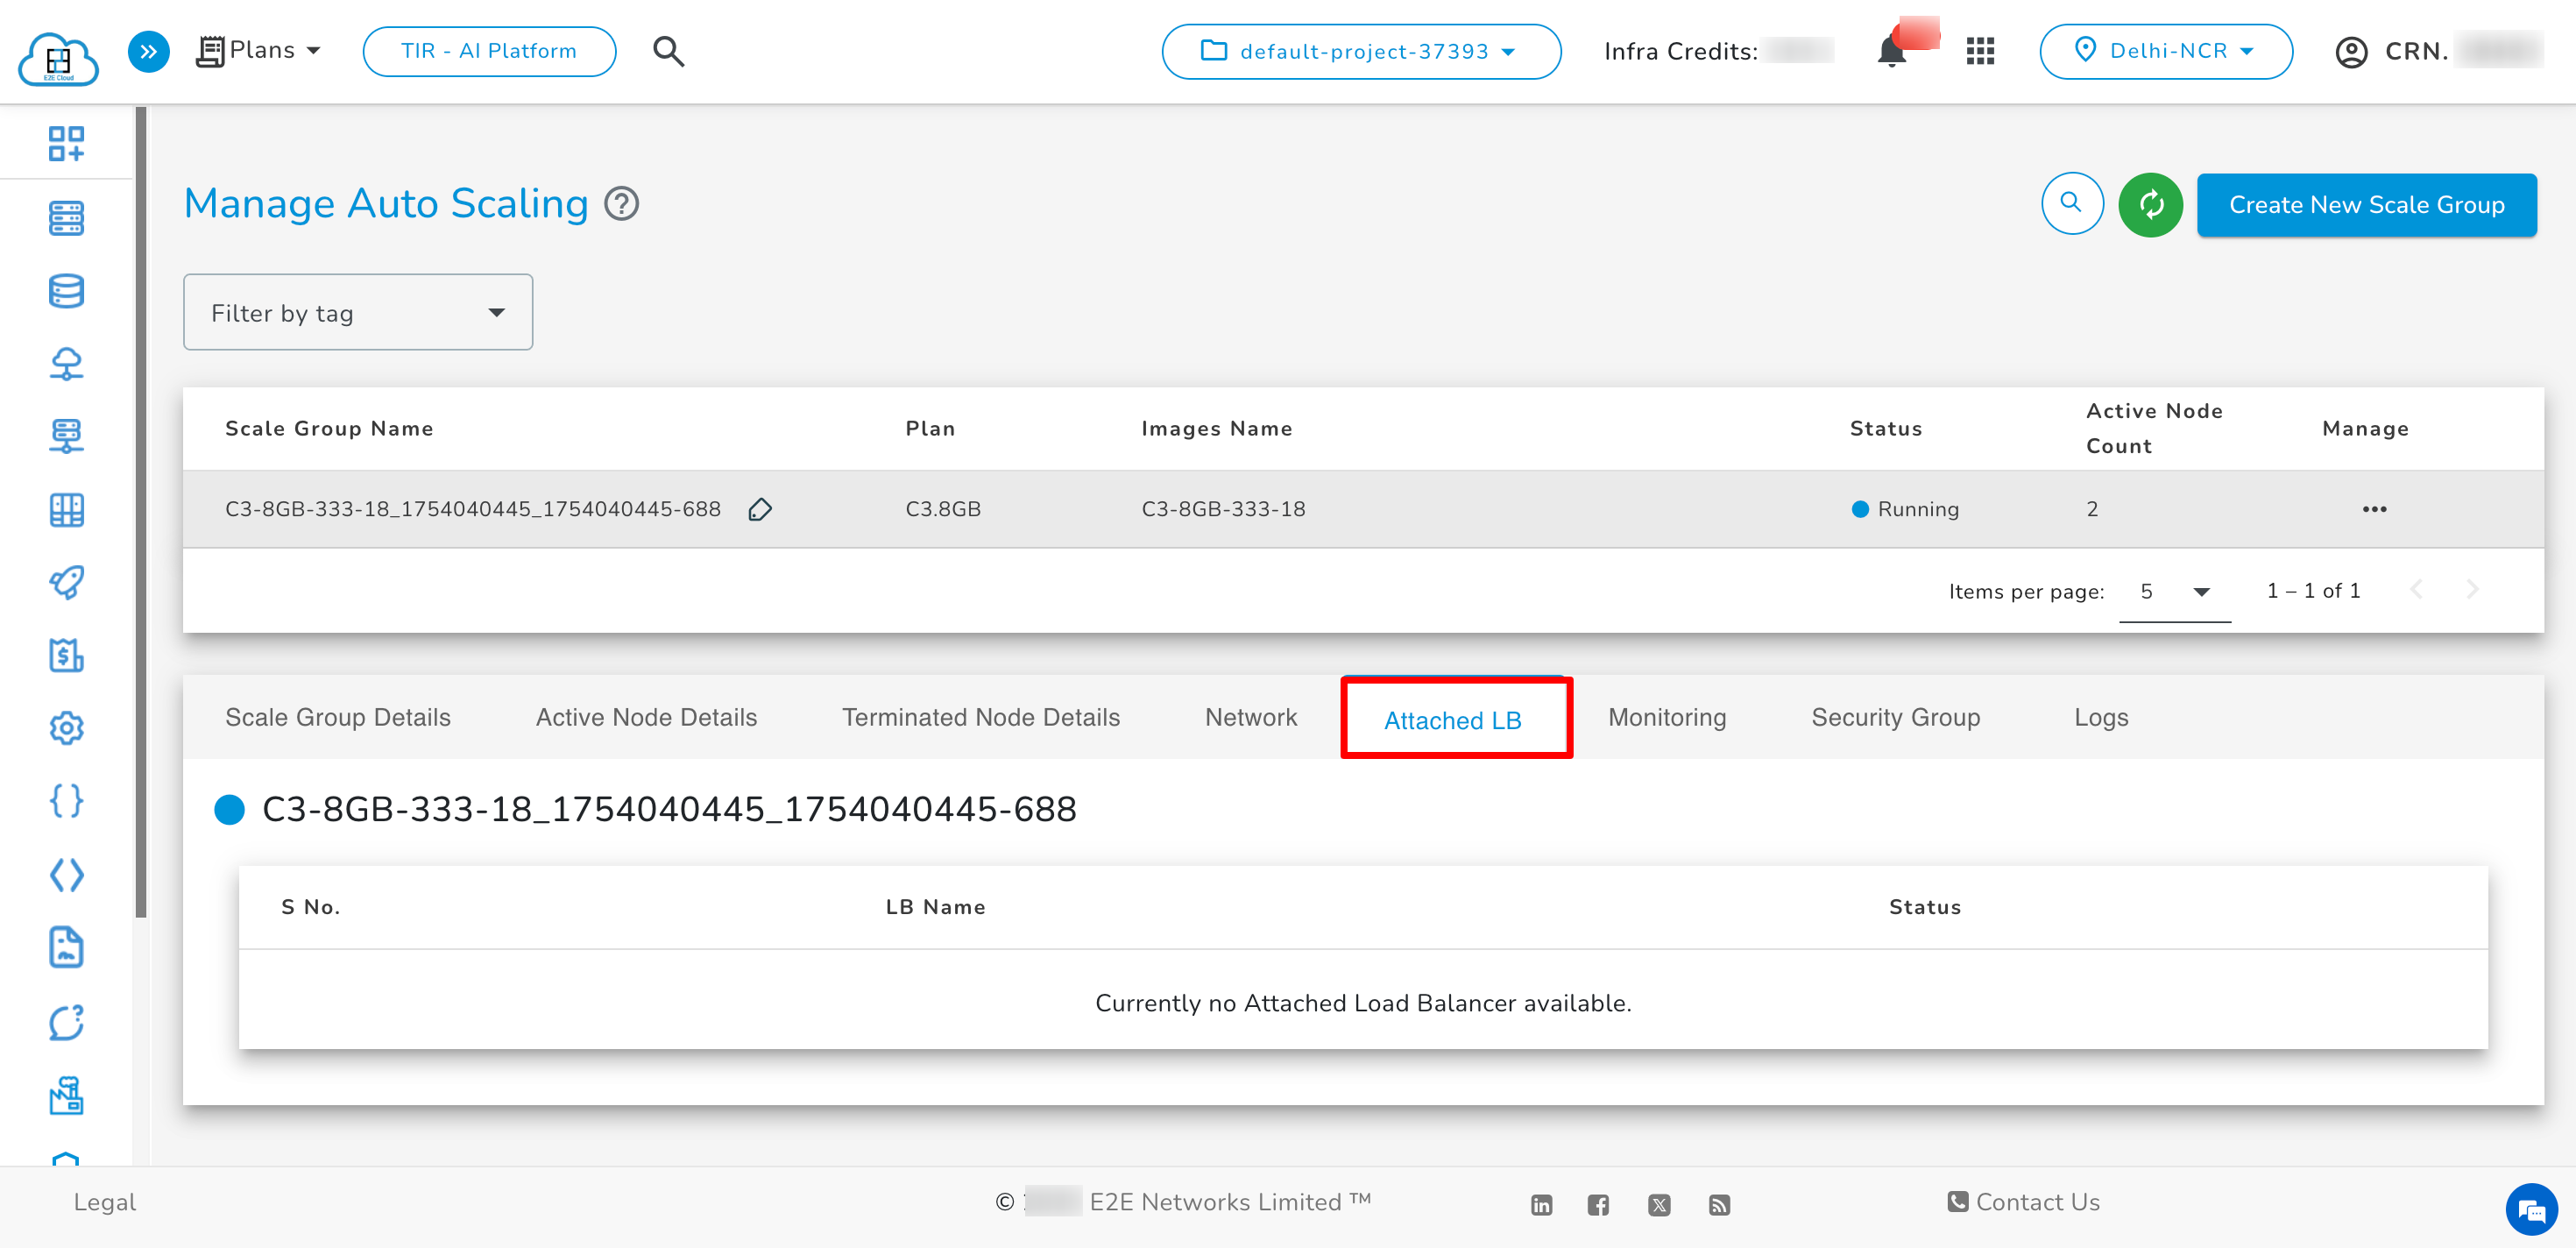The height and width of the screenshot is (1248, 2576).
Task: Click the edit icon beside scale group name
Action: point(760,510)
